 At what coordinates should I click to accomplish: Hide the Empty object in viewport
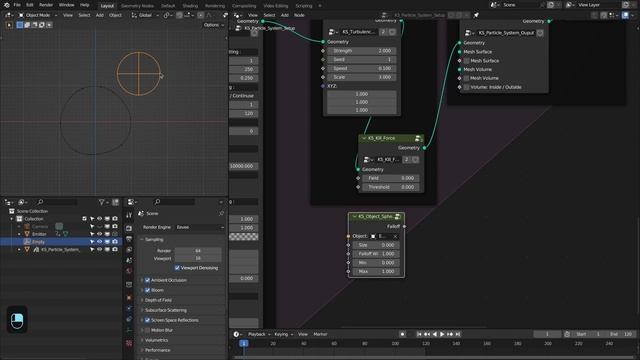pos(99,242)
